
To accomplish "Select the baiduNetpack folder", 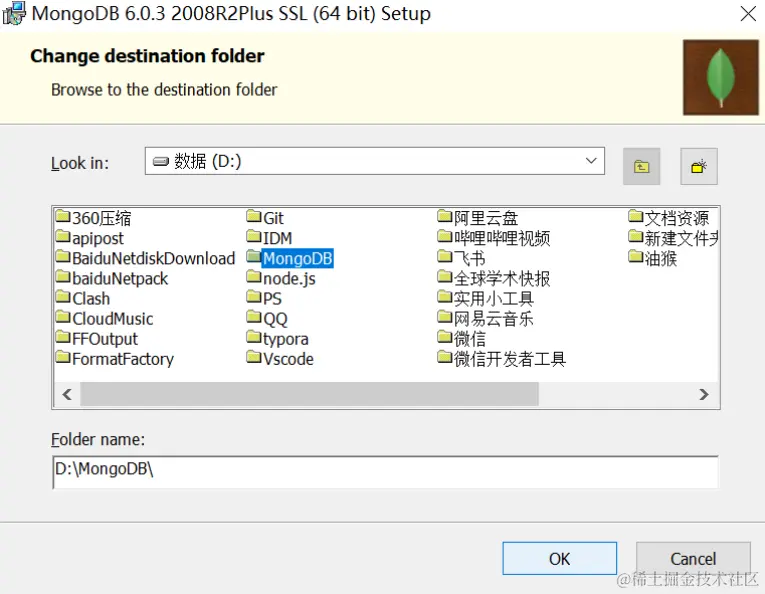I will tap(112, 278).
